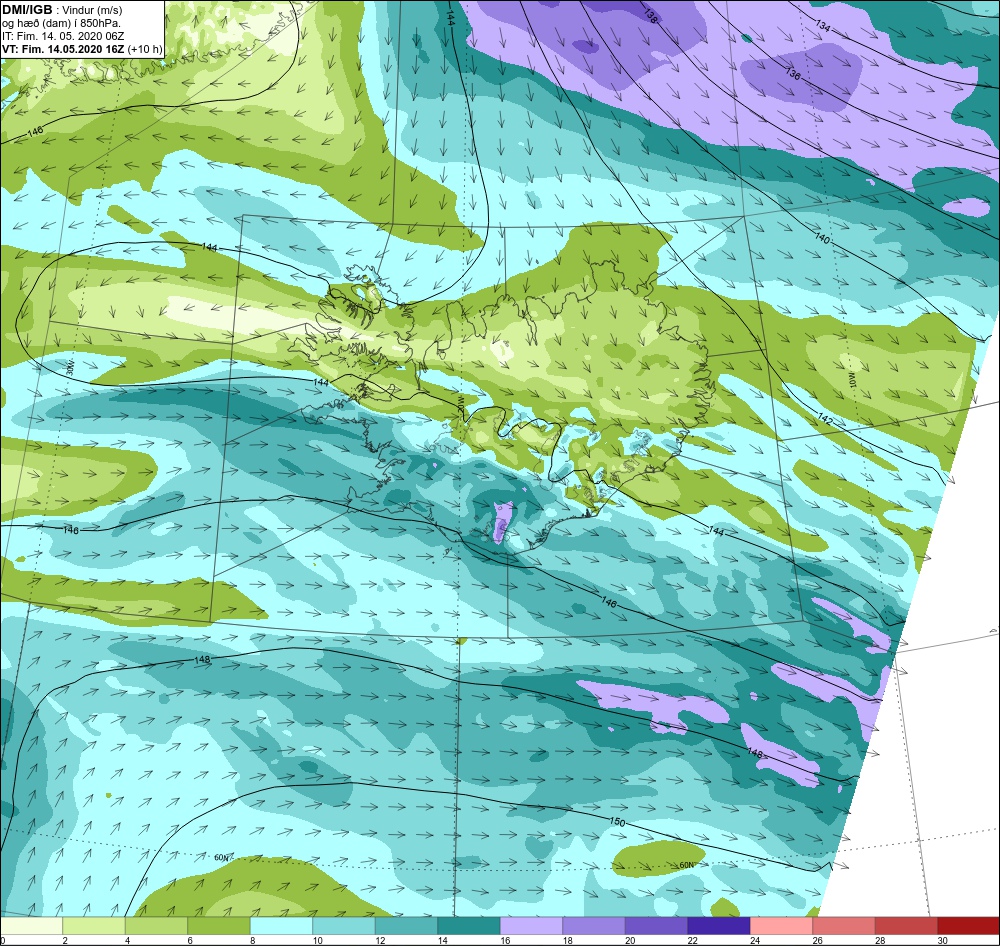Select the "148" contour label in the western ocean
The image size is (1000, 946).
(202, 659)
